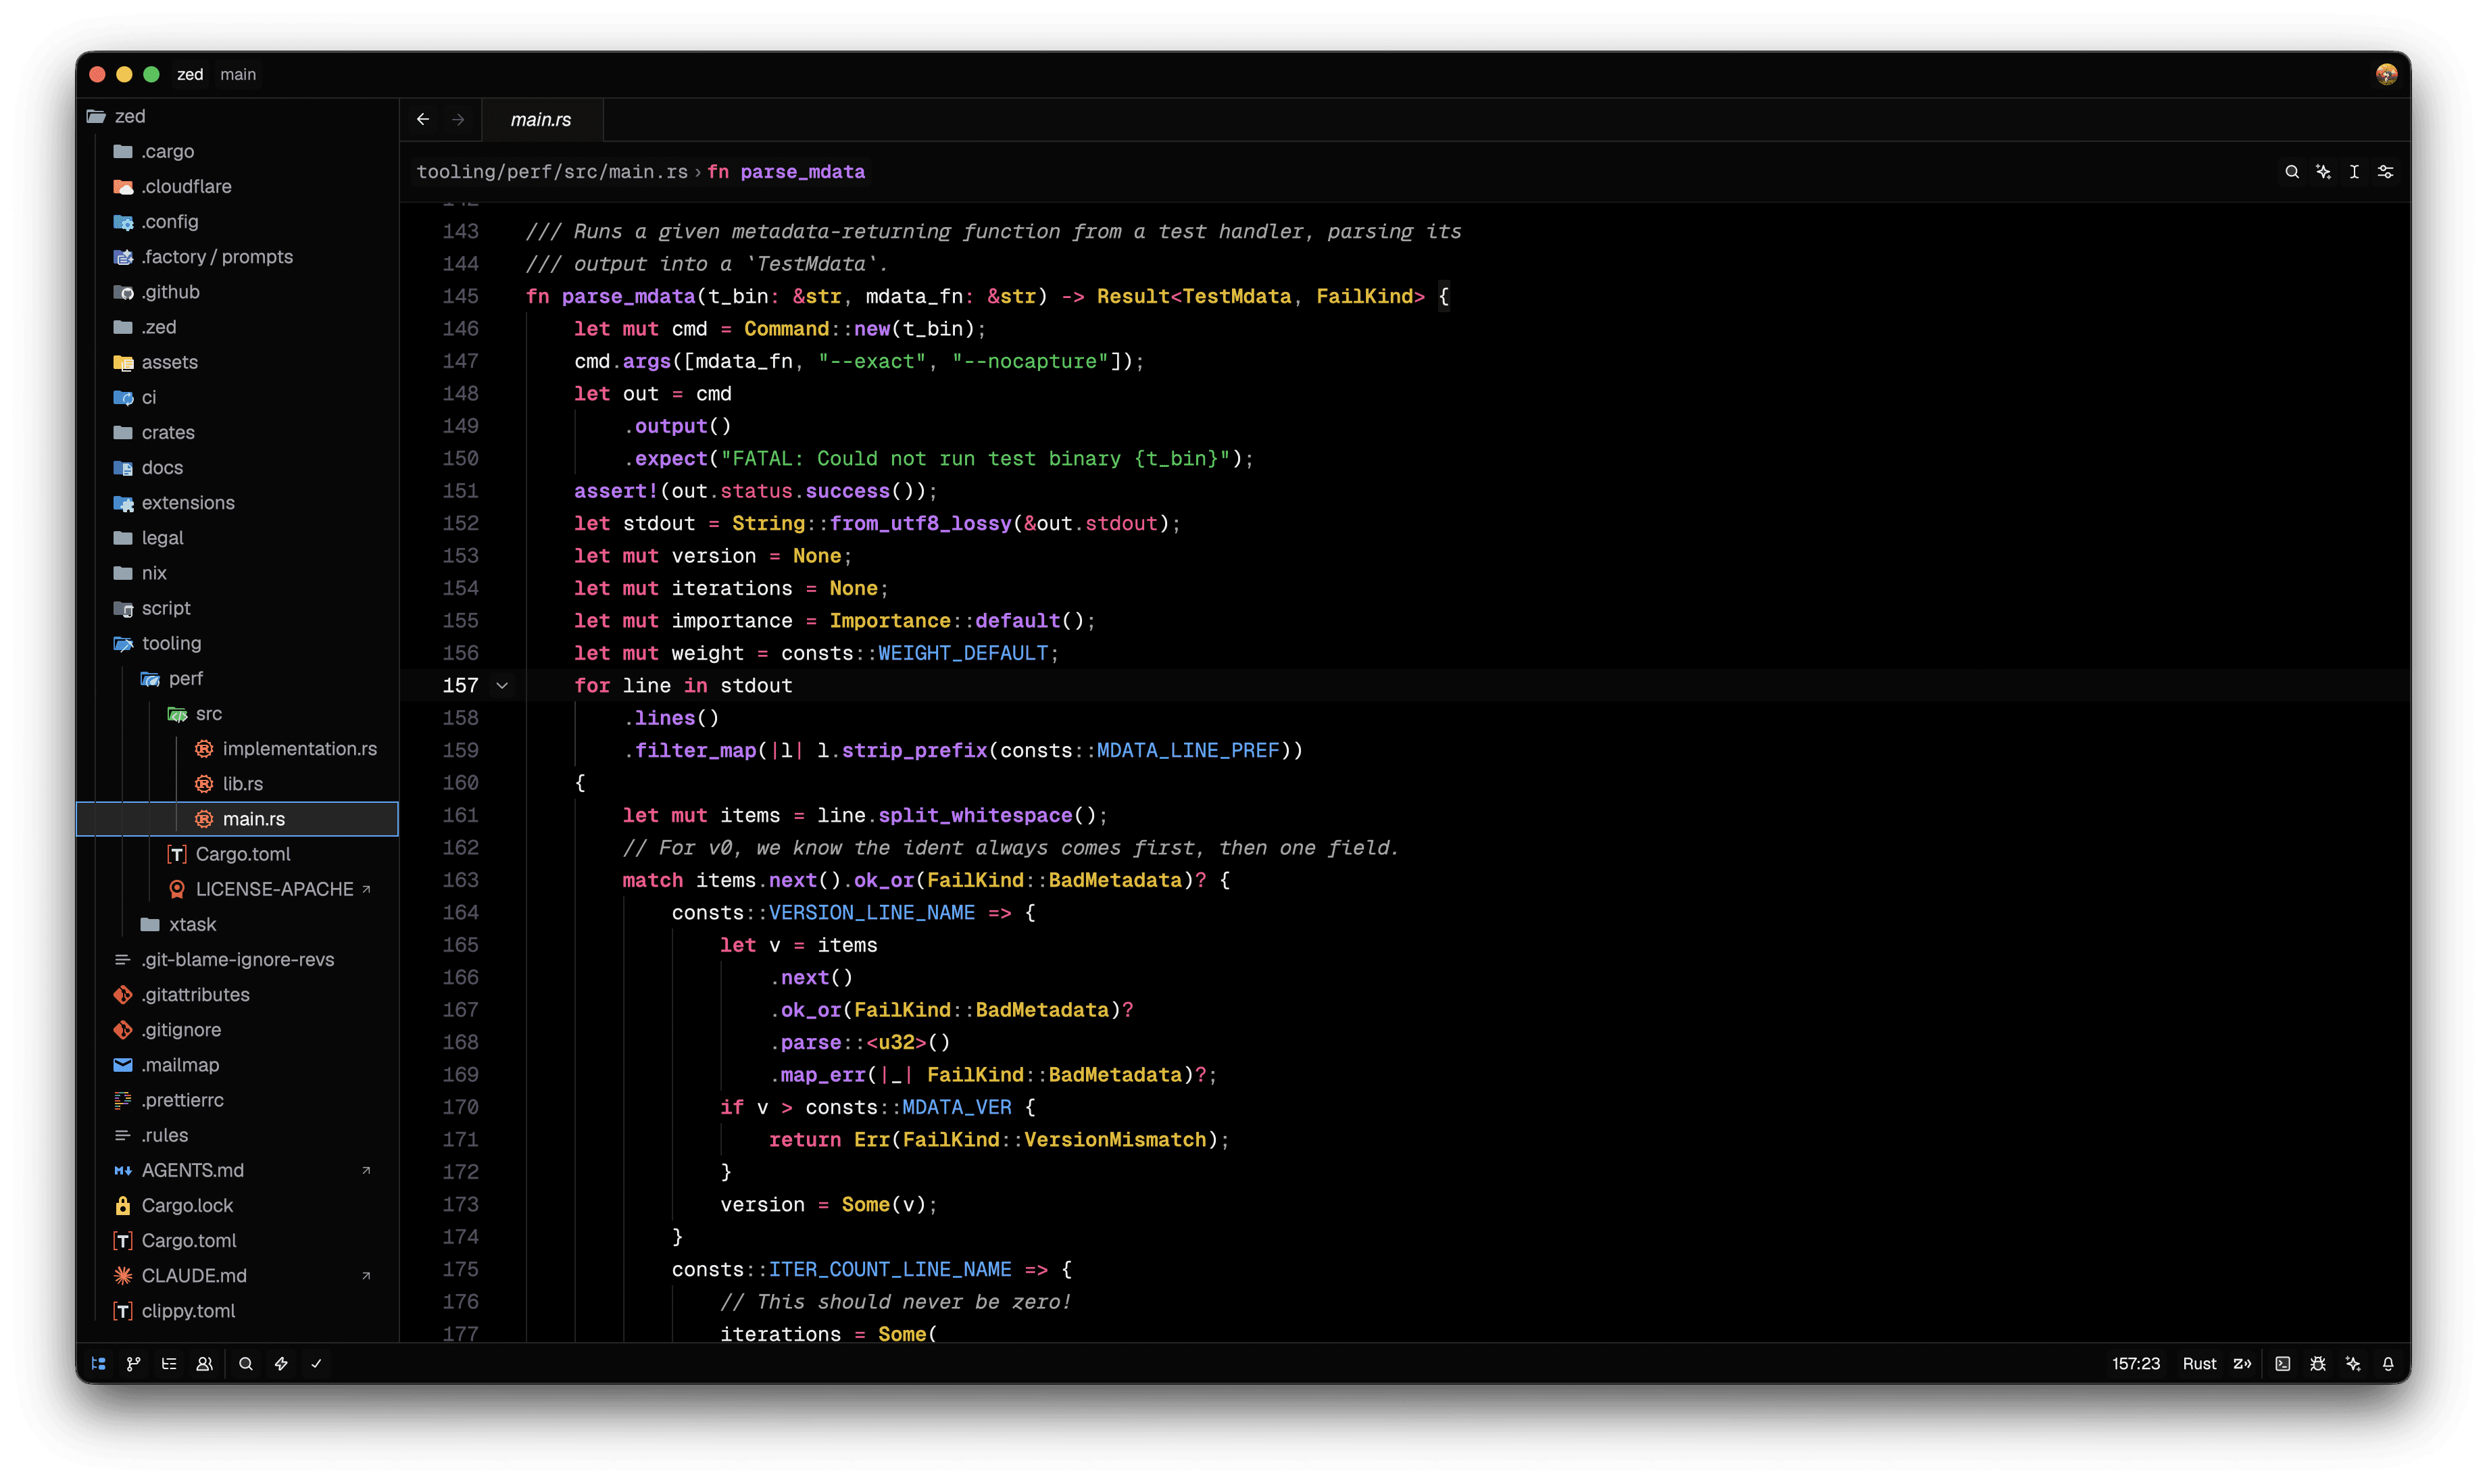Open the Zed edit prediction menu
This screenshot has width=2487, height=1484.
pos(2242,1363)
